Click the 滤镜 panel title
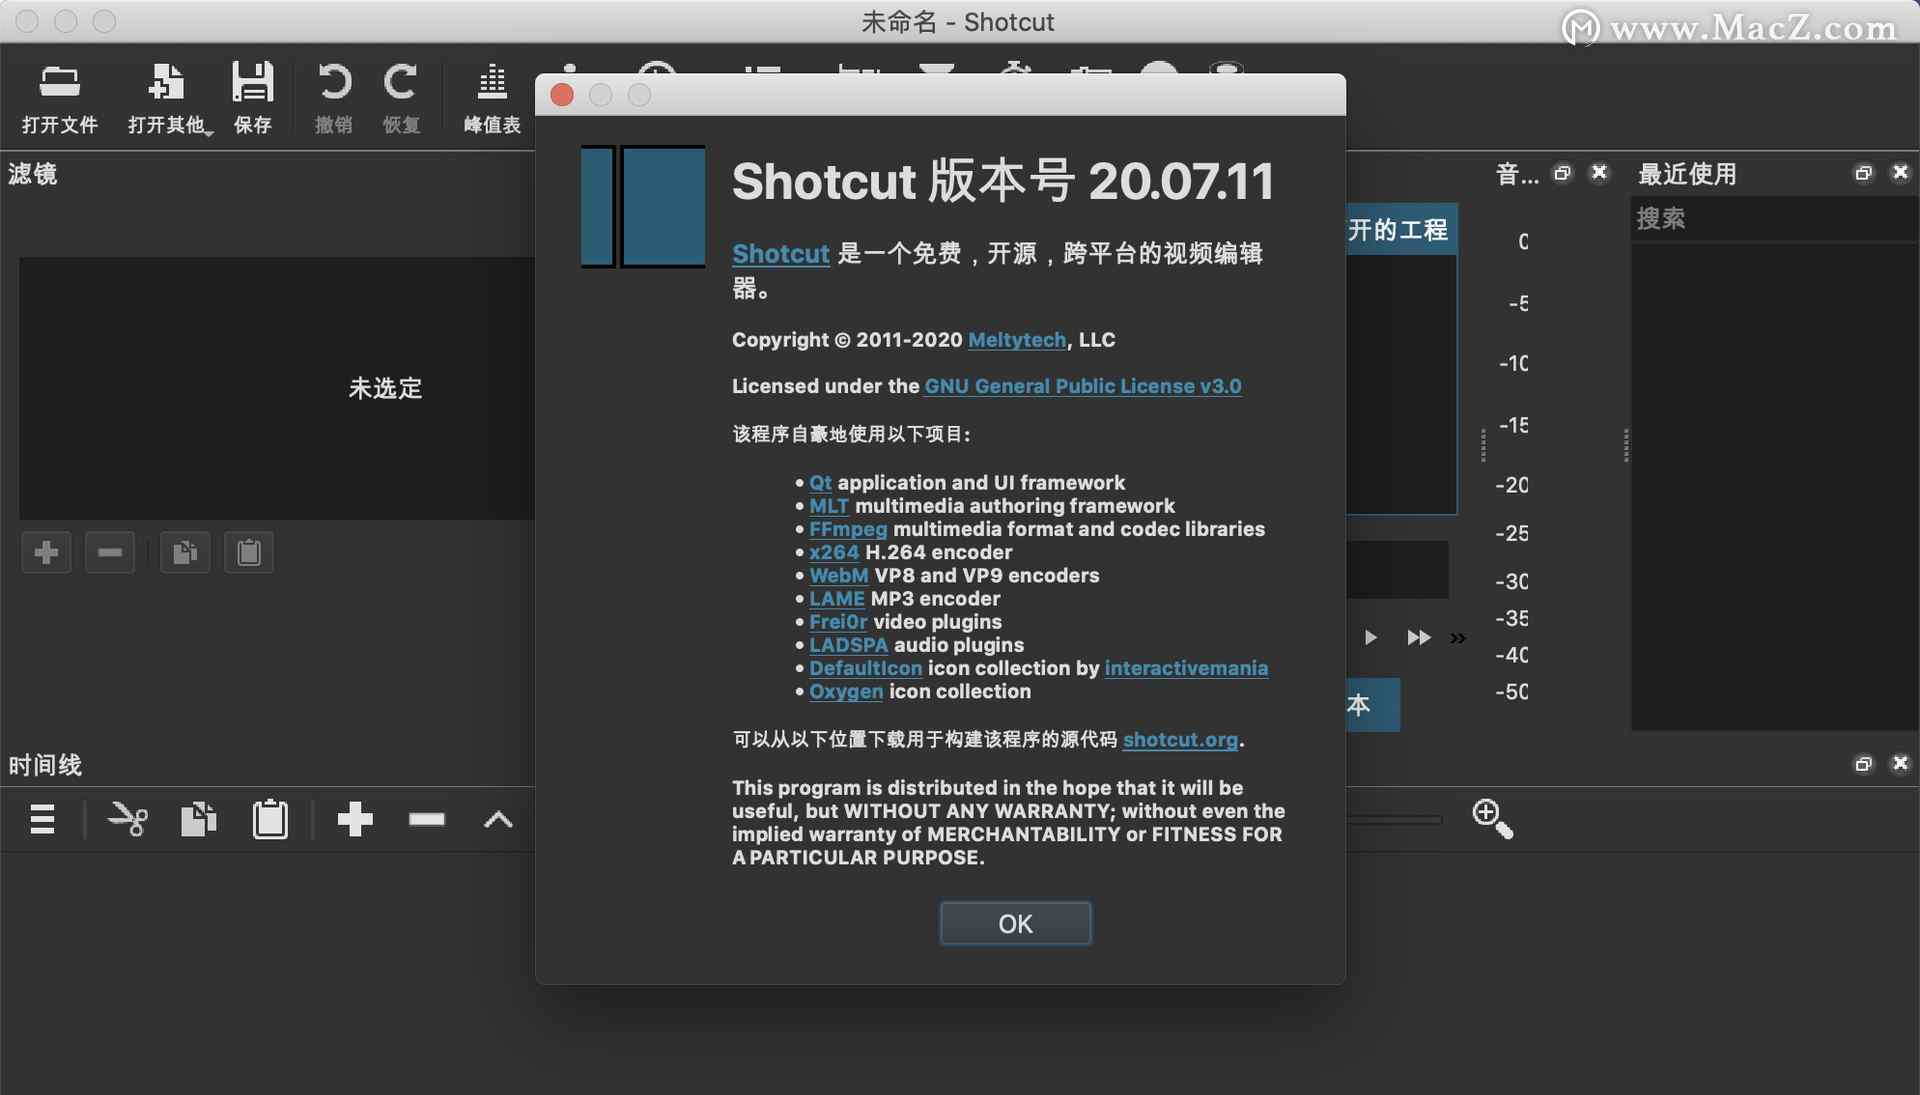This screenshot has height=1095, width=1920. pyautogui.click(x=33, y=174)
